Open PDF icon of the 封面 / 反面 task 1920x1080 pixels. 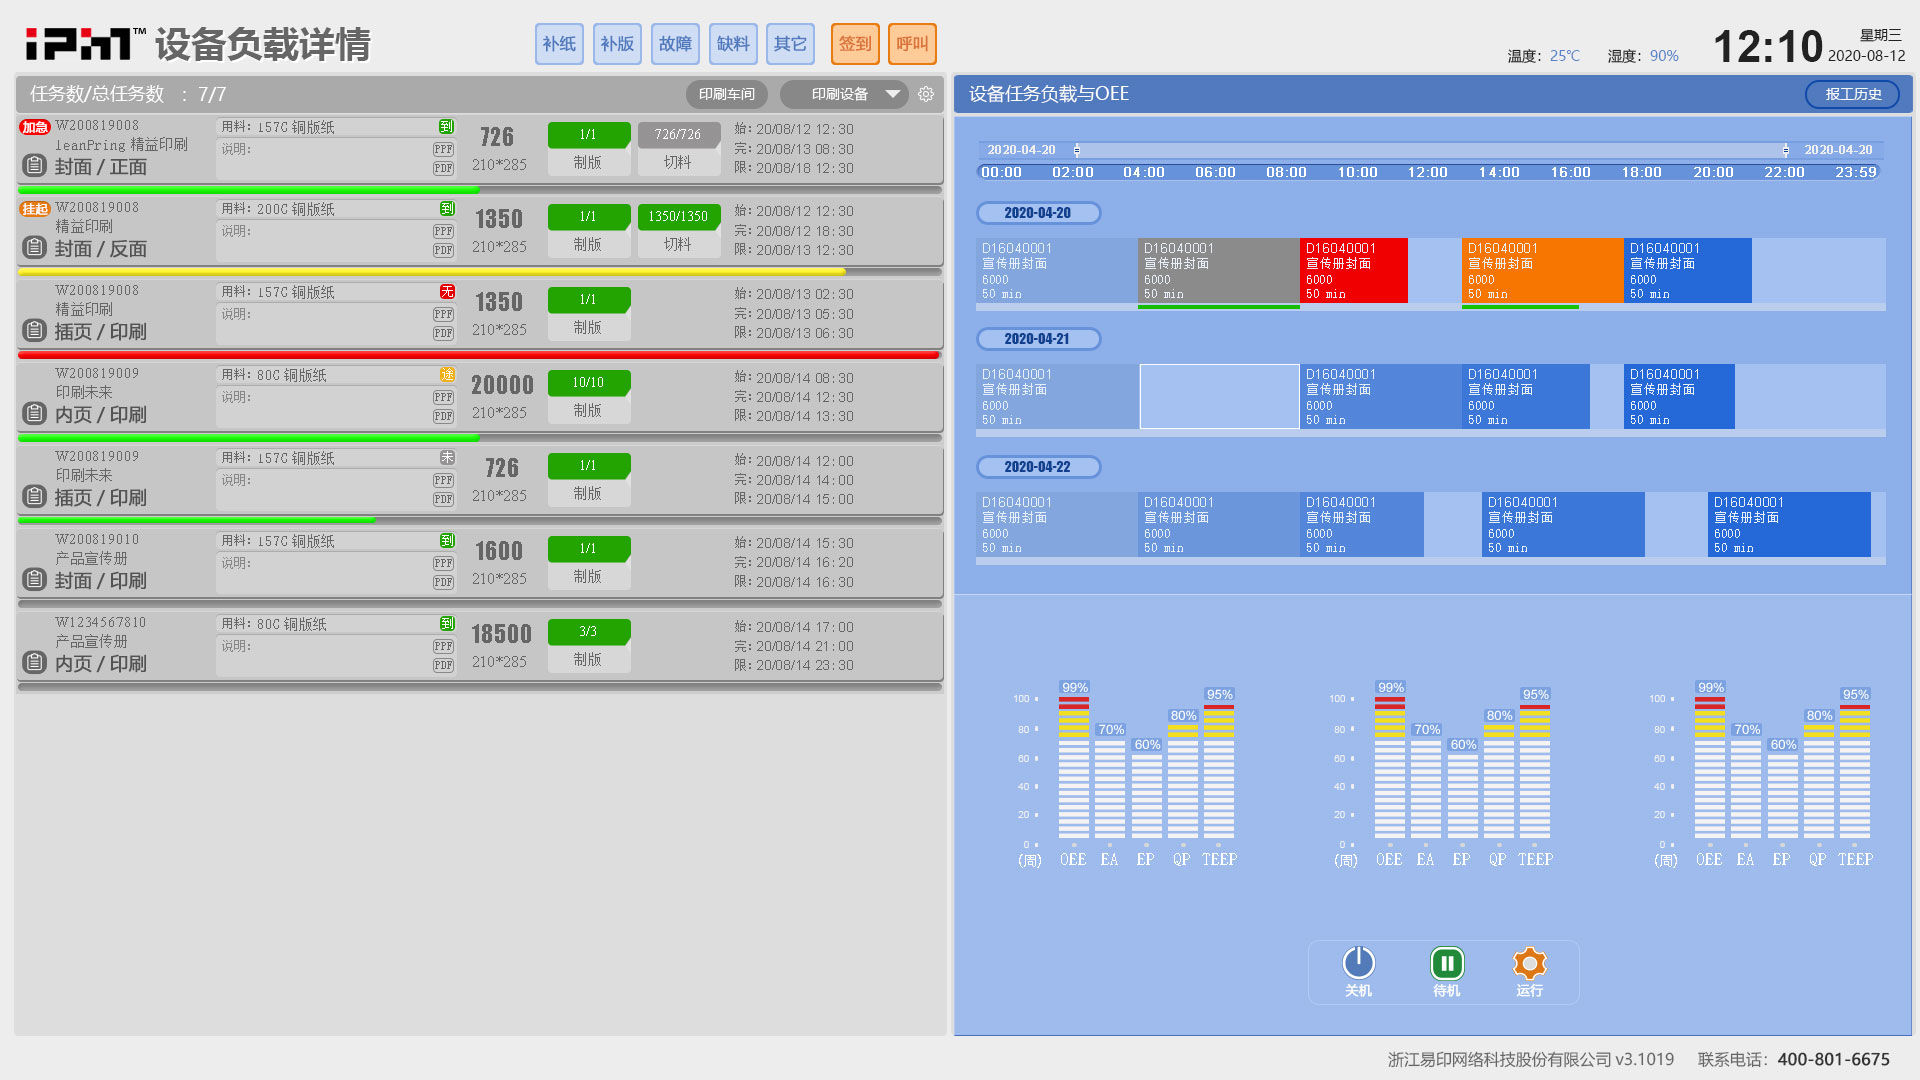[x=444, y=250]
